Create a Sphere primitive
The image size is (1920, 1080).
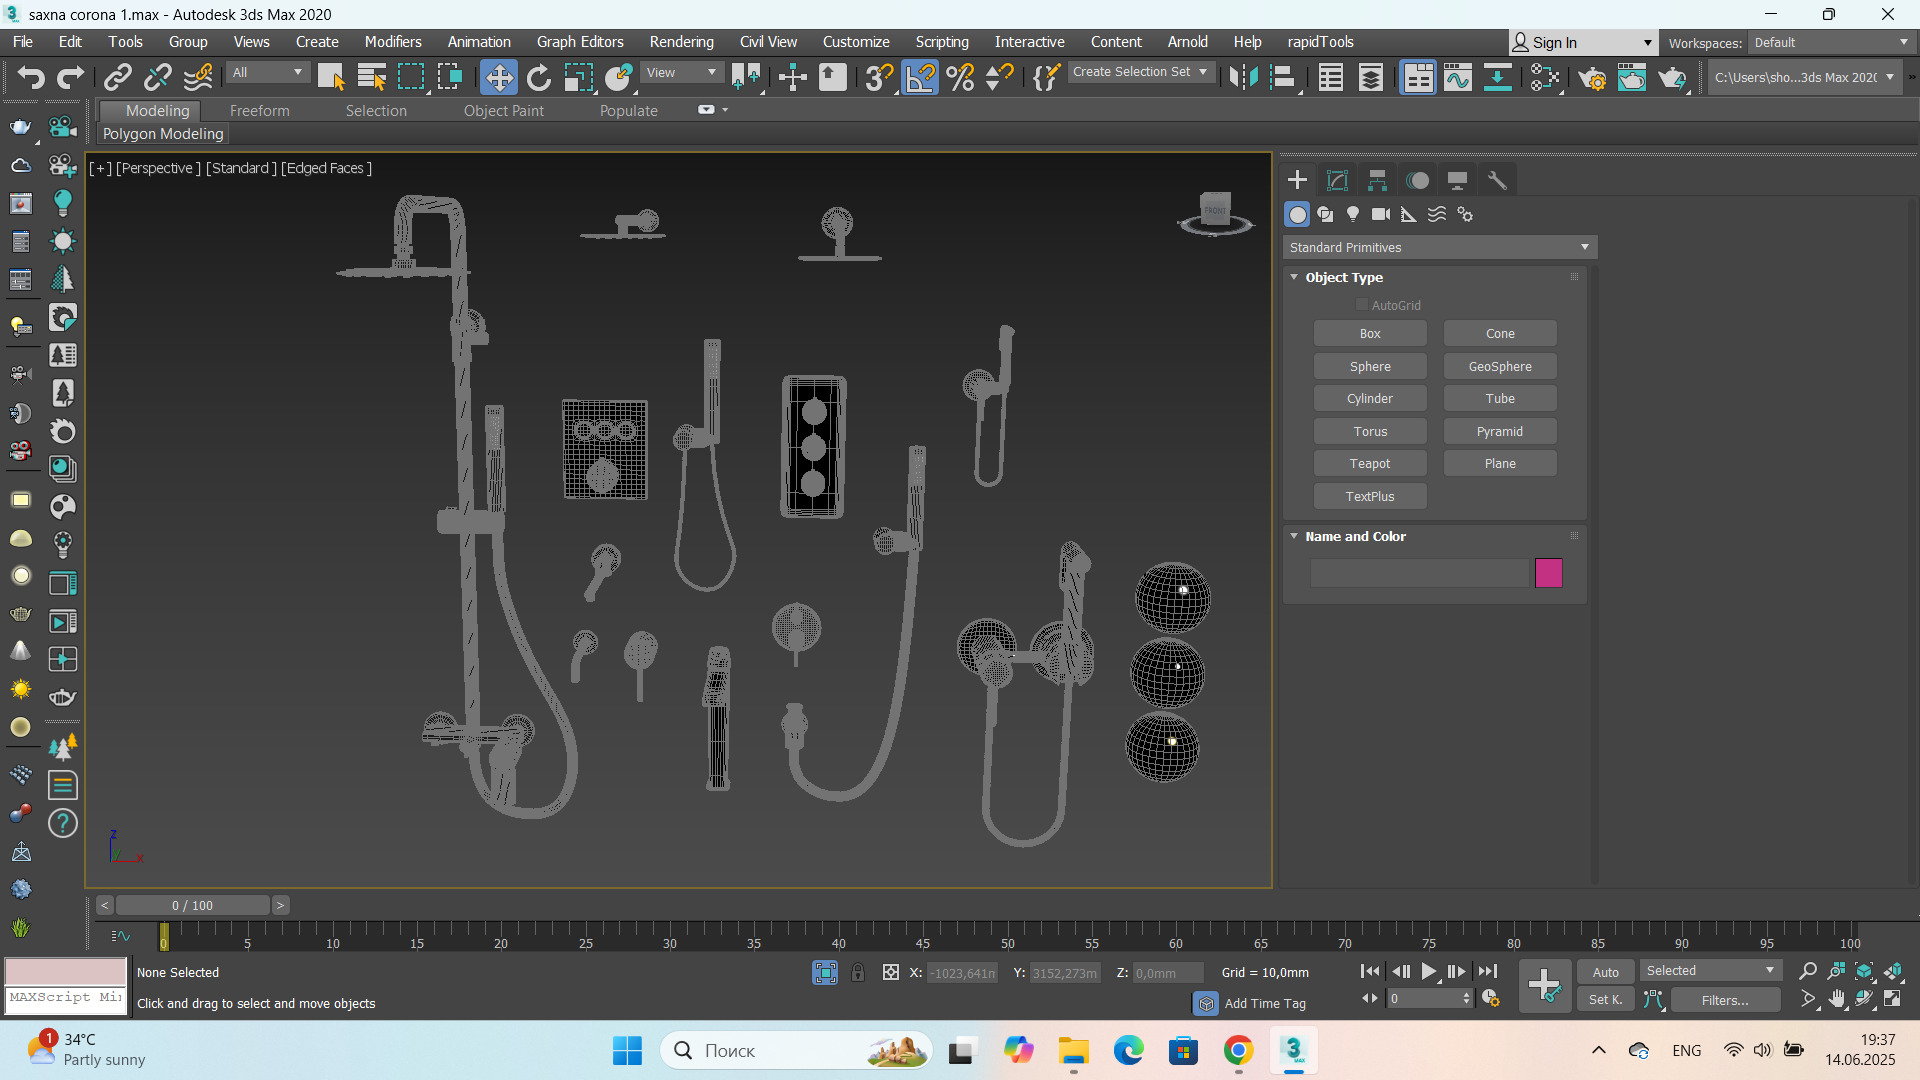coord(1370,366)
